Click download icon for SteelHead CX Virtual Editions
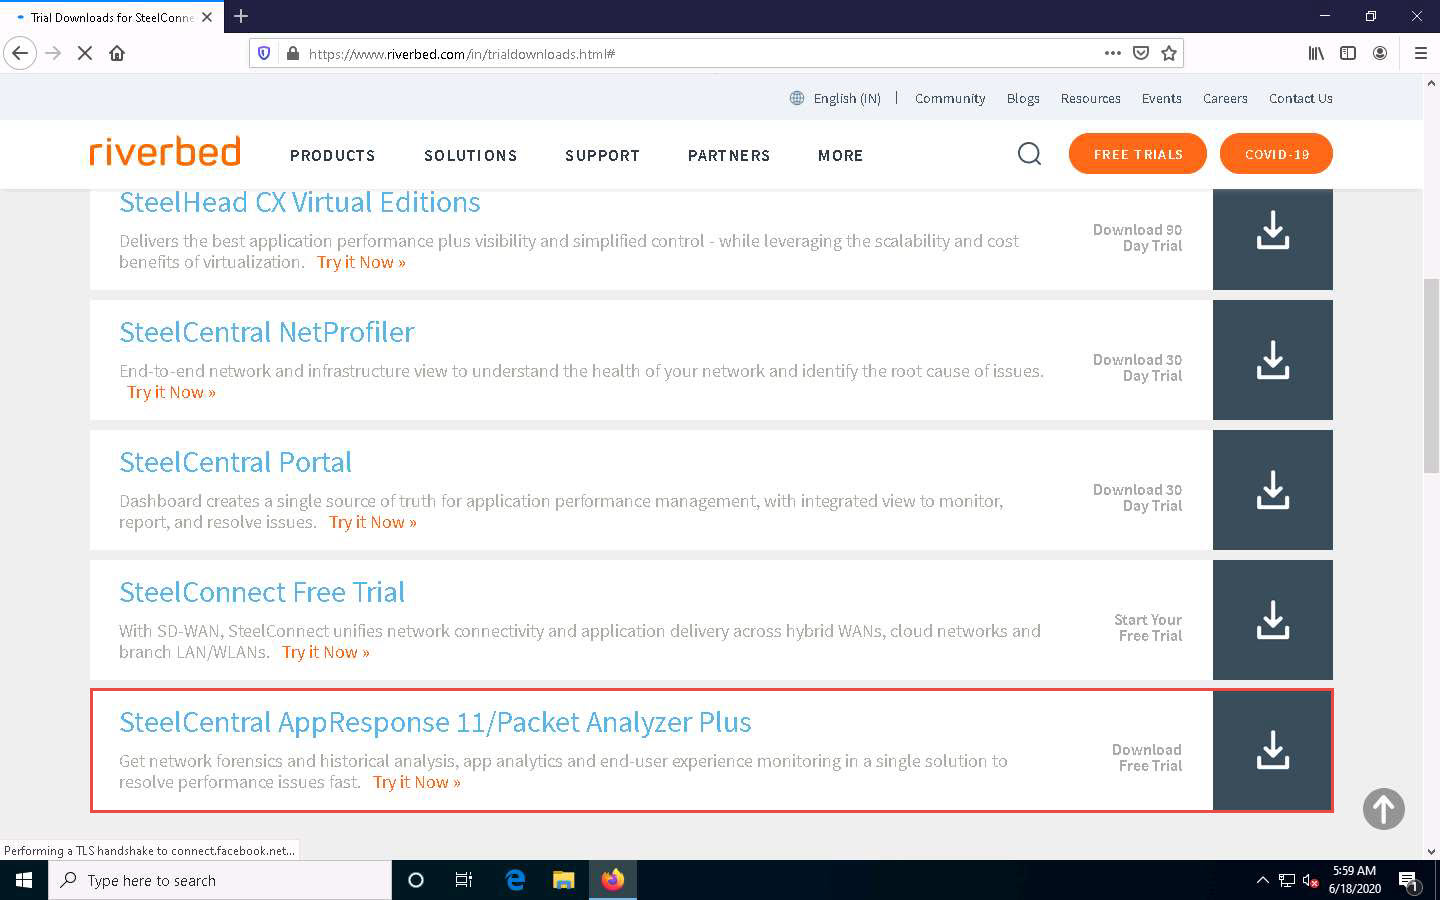This screenshot has height=900, width=1440. (x=1273, y=230)
